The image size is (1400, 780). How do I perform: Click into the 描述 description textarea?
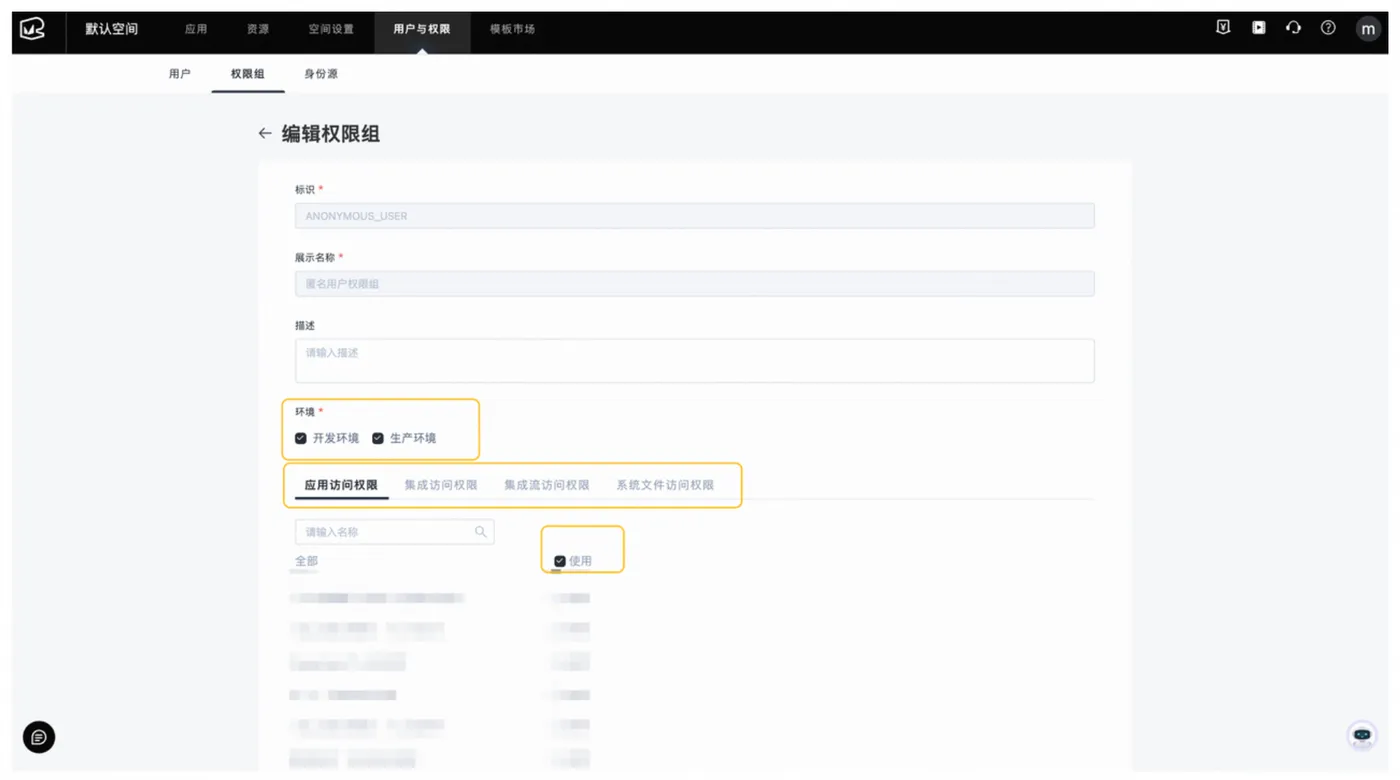tap(695, 361)
